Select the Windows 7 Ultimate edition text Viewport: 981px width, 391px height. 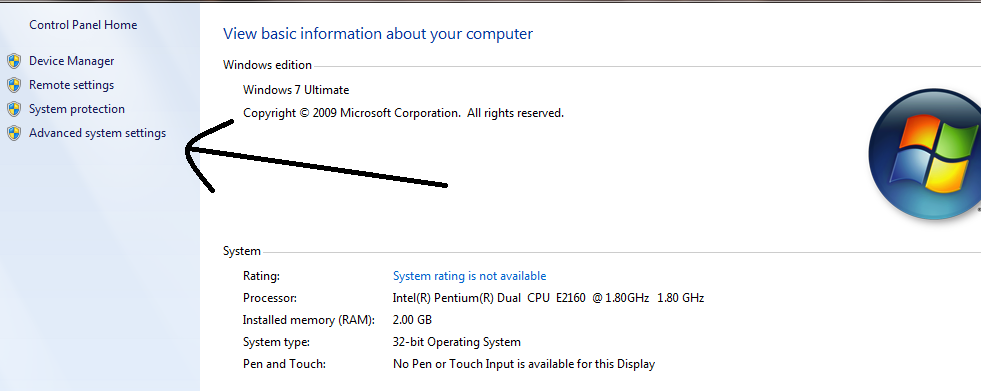296,90
